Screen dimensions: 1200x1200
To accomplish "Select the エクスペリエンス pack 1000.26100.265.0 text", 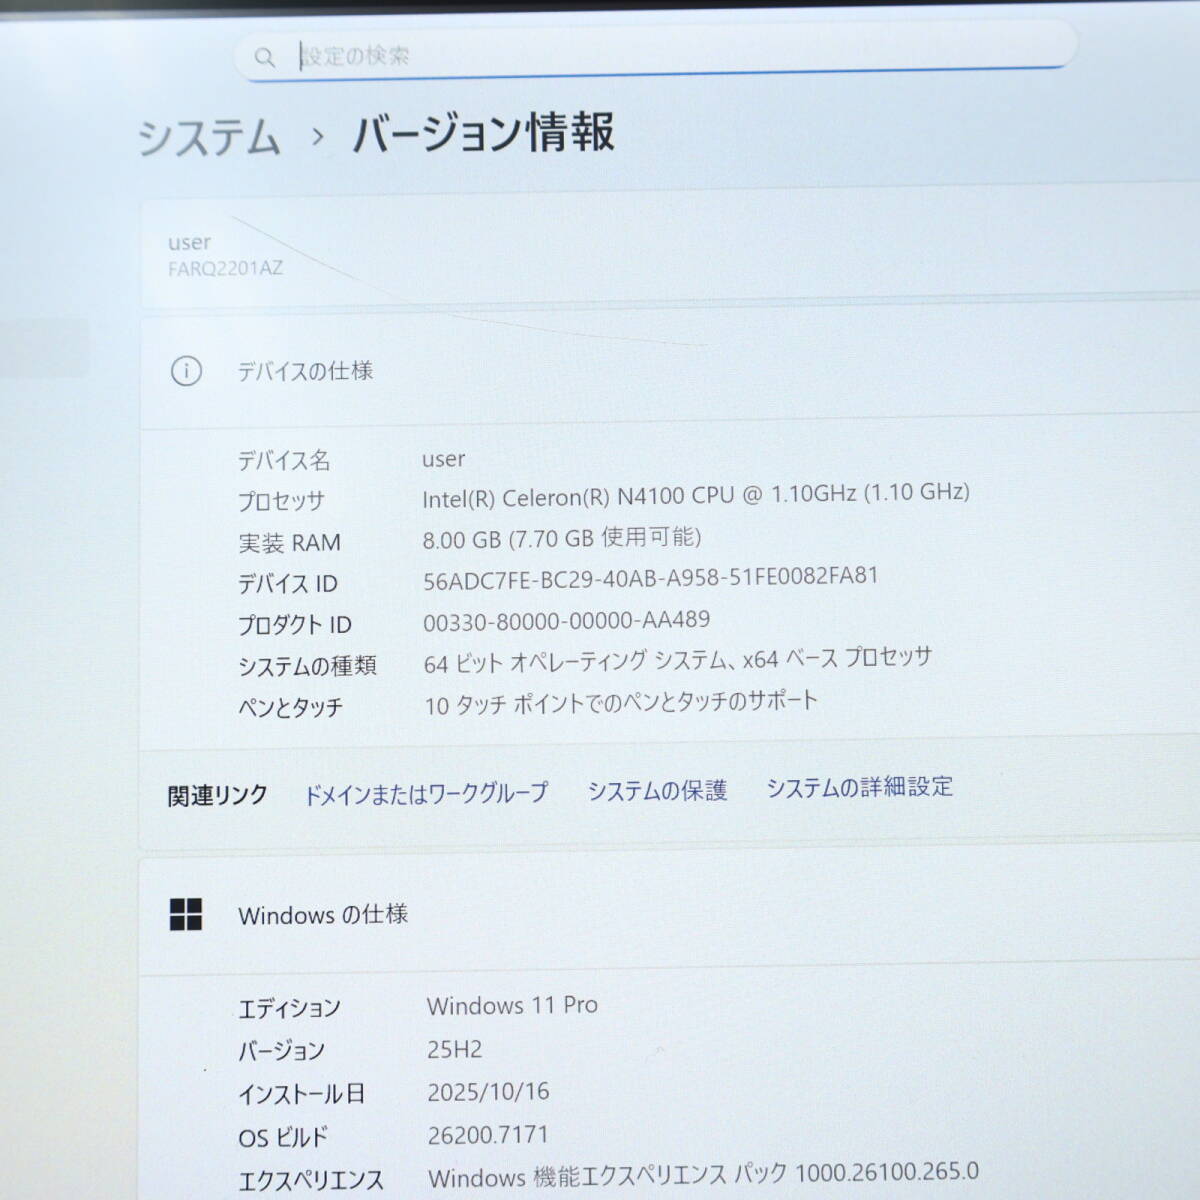I will 703,1174.
